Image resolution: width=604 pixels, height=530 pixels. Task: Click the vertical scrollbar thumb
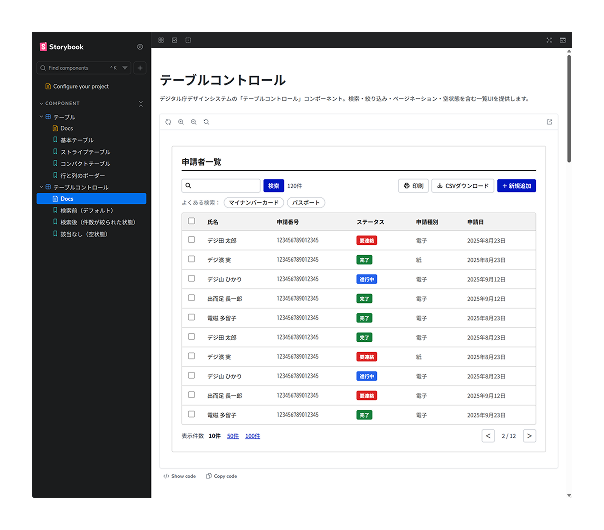tap(569, 109)
